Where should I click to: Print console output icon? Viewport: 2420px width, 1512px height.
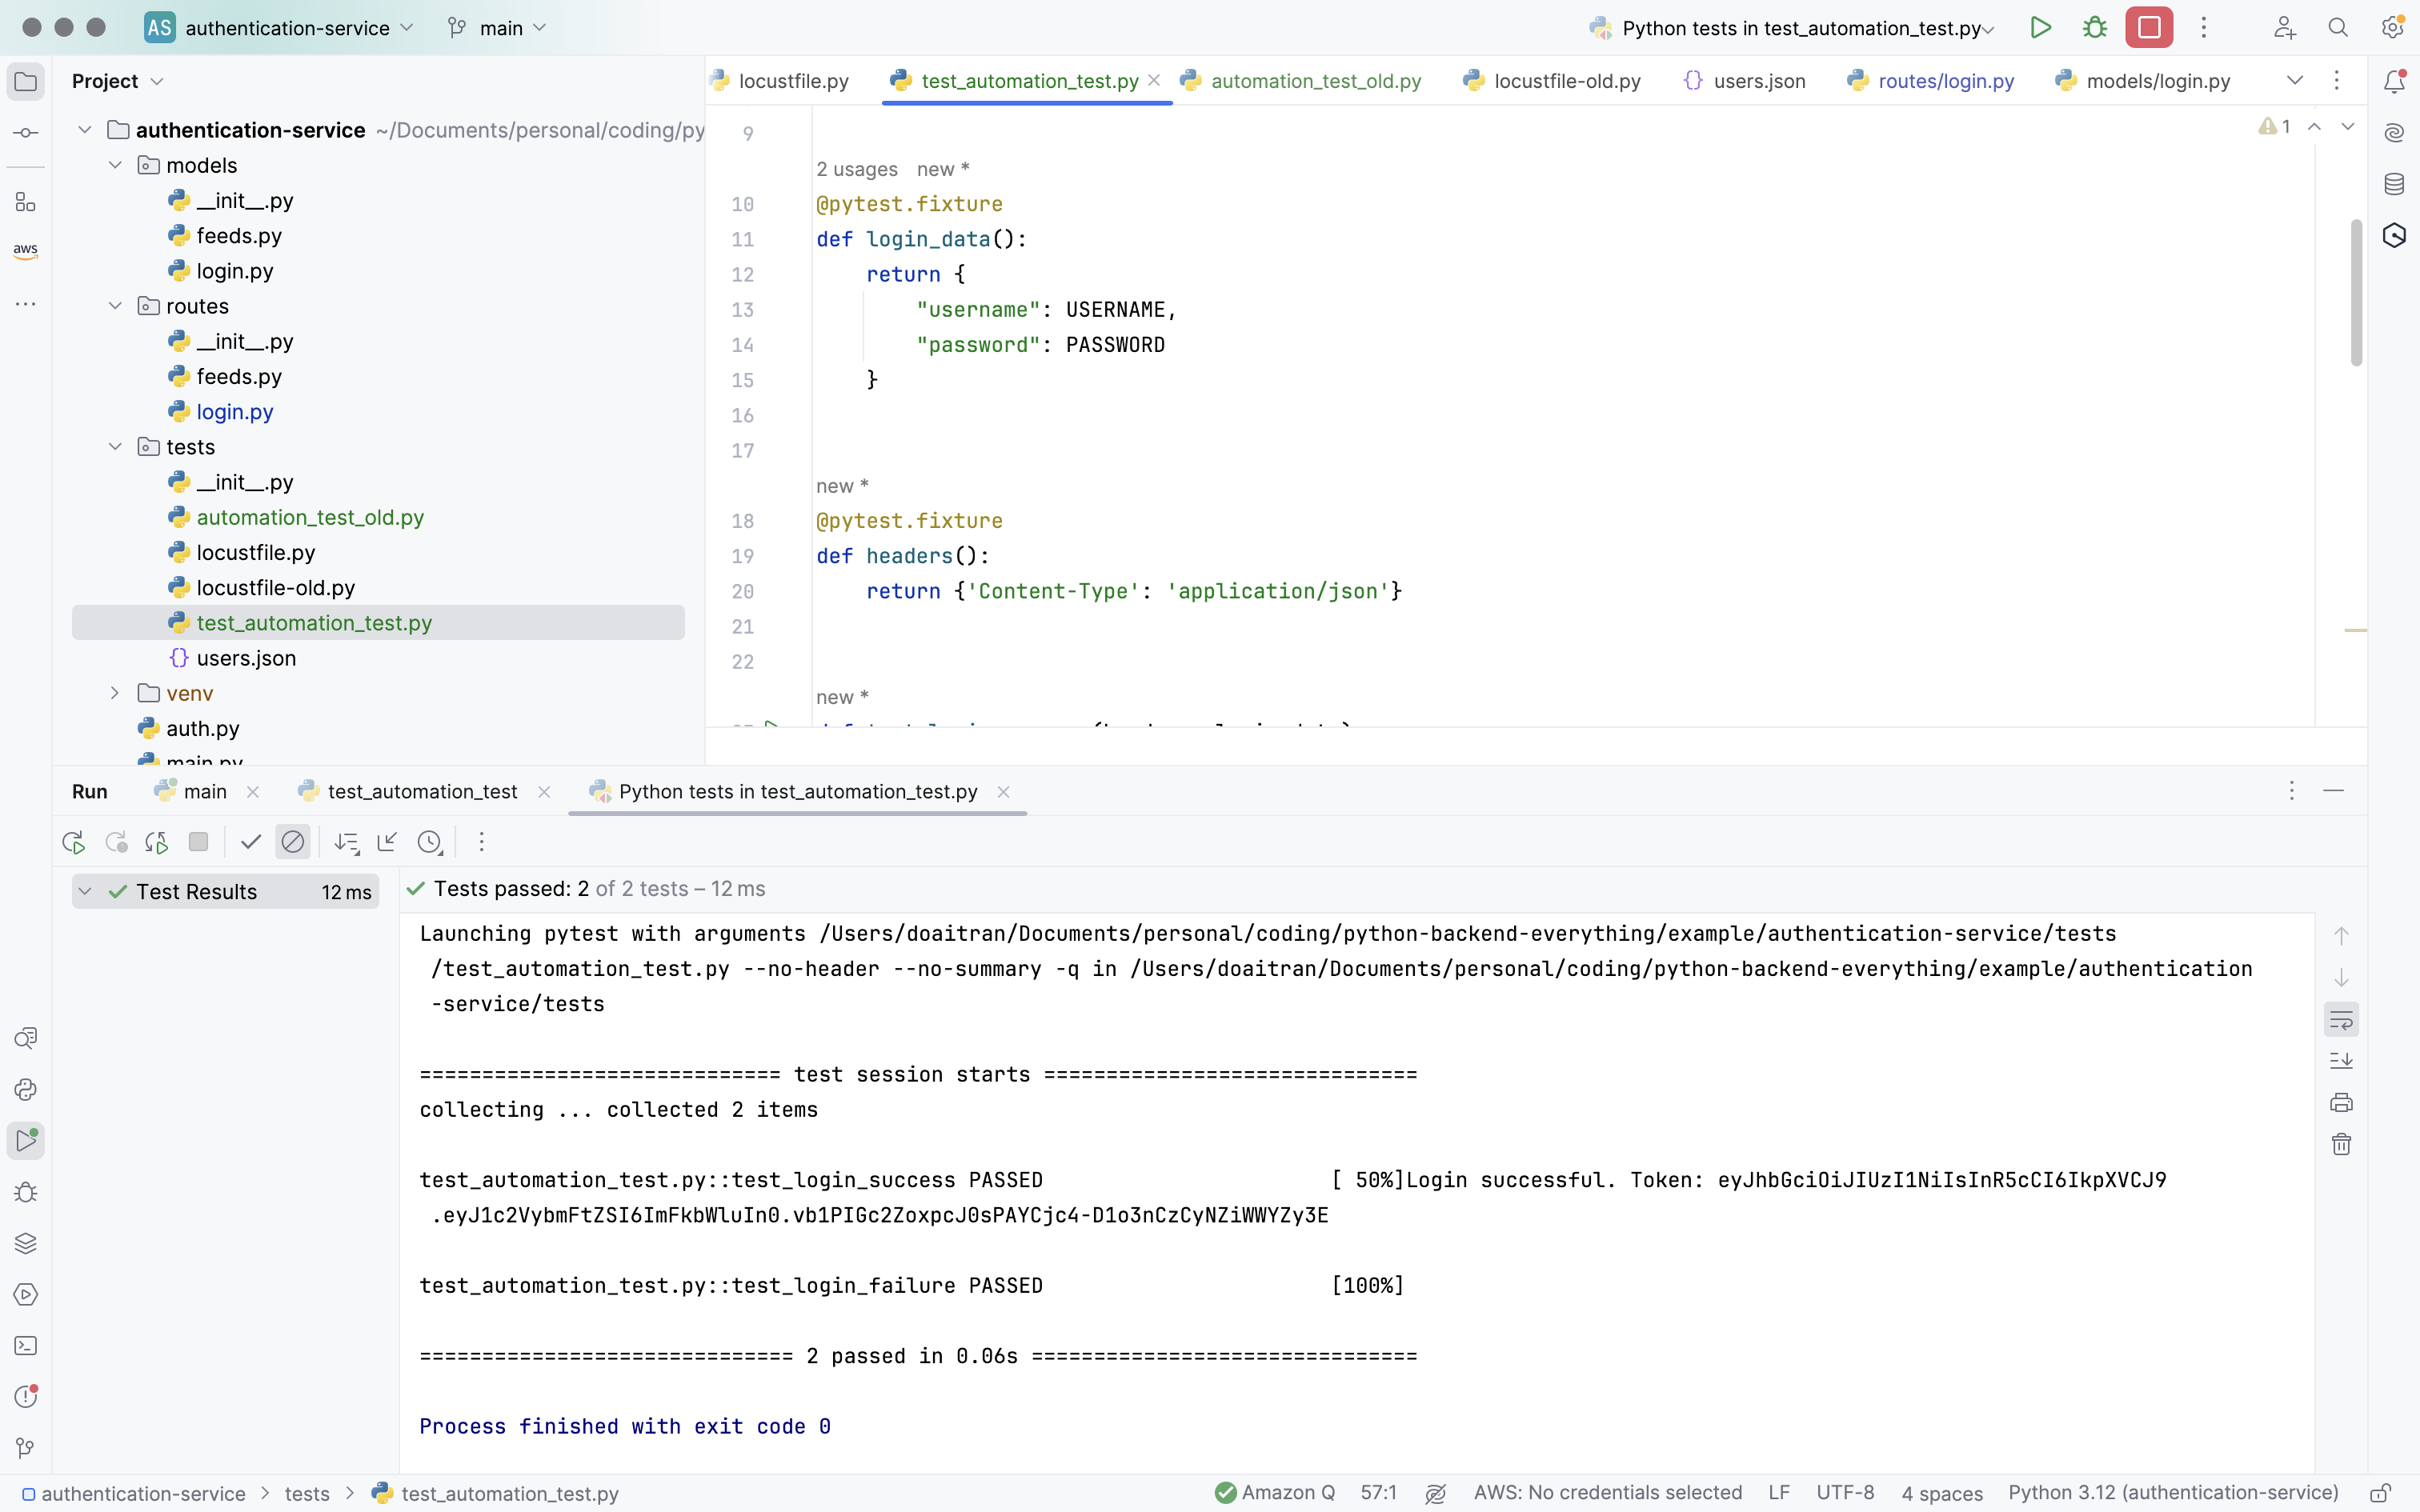pos(2341,1102)
